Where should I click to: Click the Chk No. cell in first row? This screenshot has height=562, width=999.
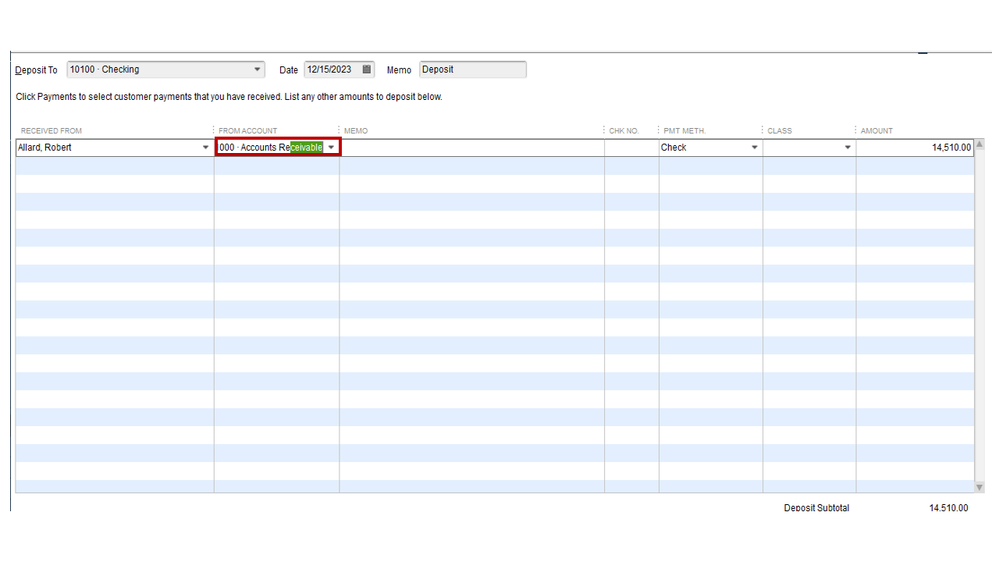pyautogui.click(x=631, y=147)
